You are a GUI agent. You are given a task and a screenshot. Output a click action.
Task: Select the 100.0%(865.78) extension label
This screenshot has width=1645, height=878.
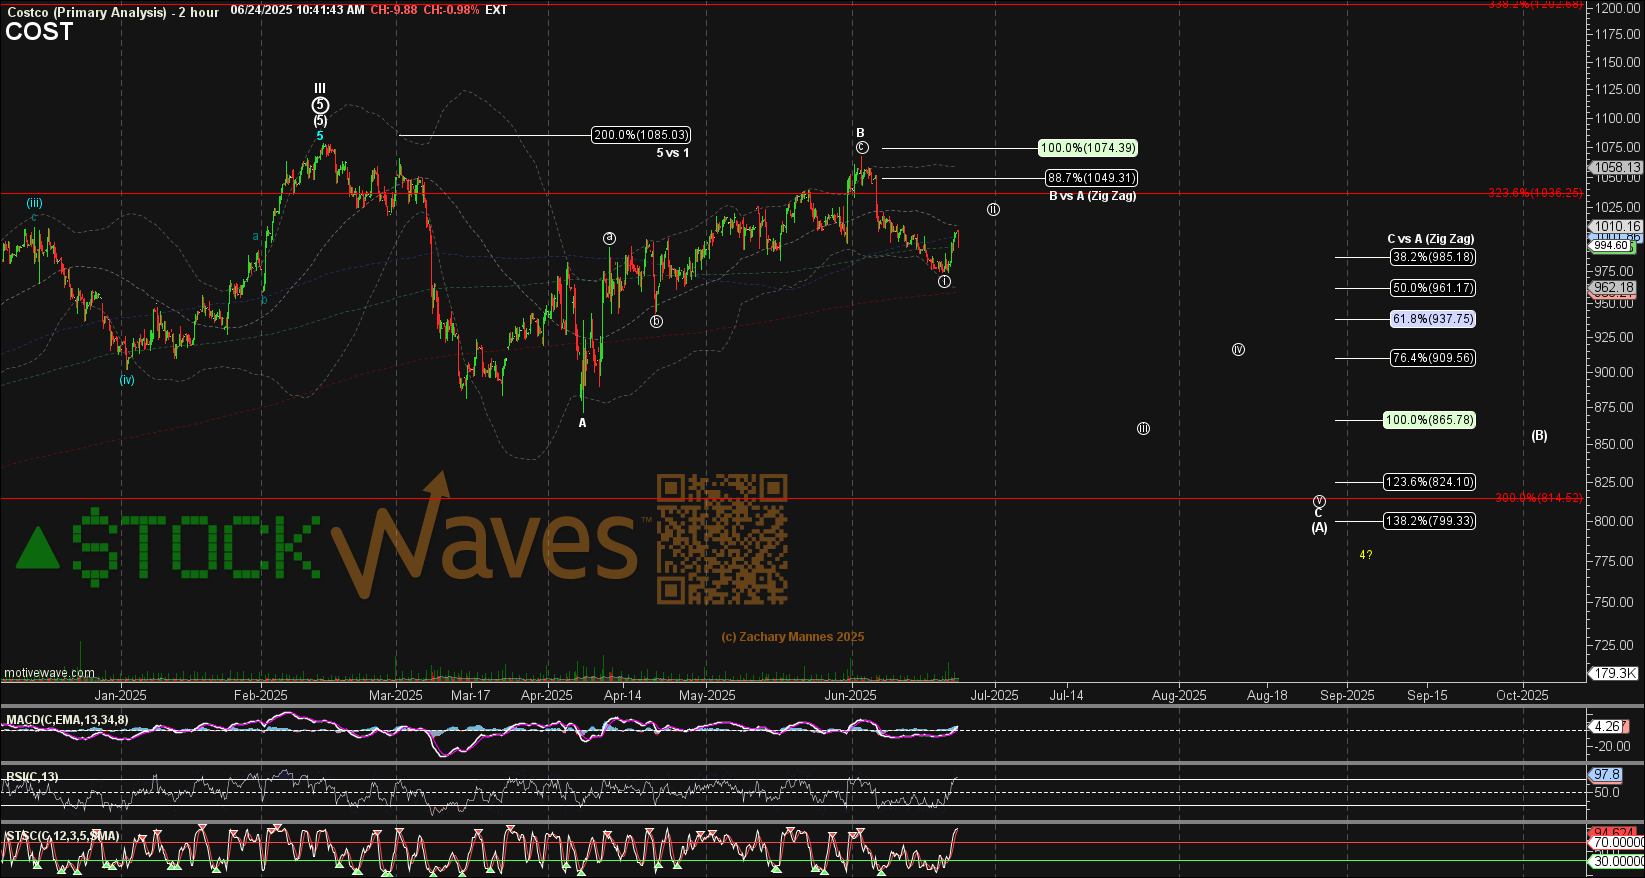coord(1429,420)
